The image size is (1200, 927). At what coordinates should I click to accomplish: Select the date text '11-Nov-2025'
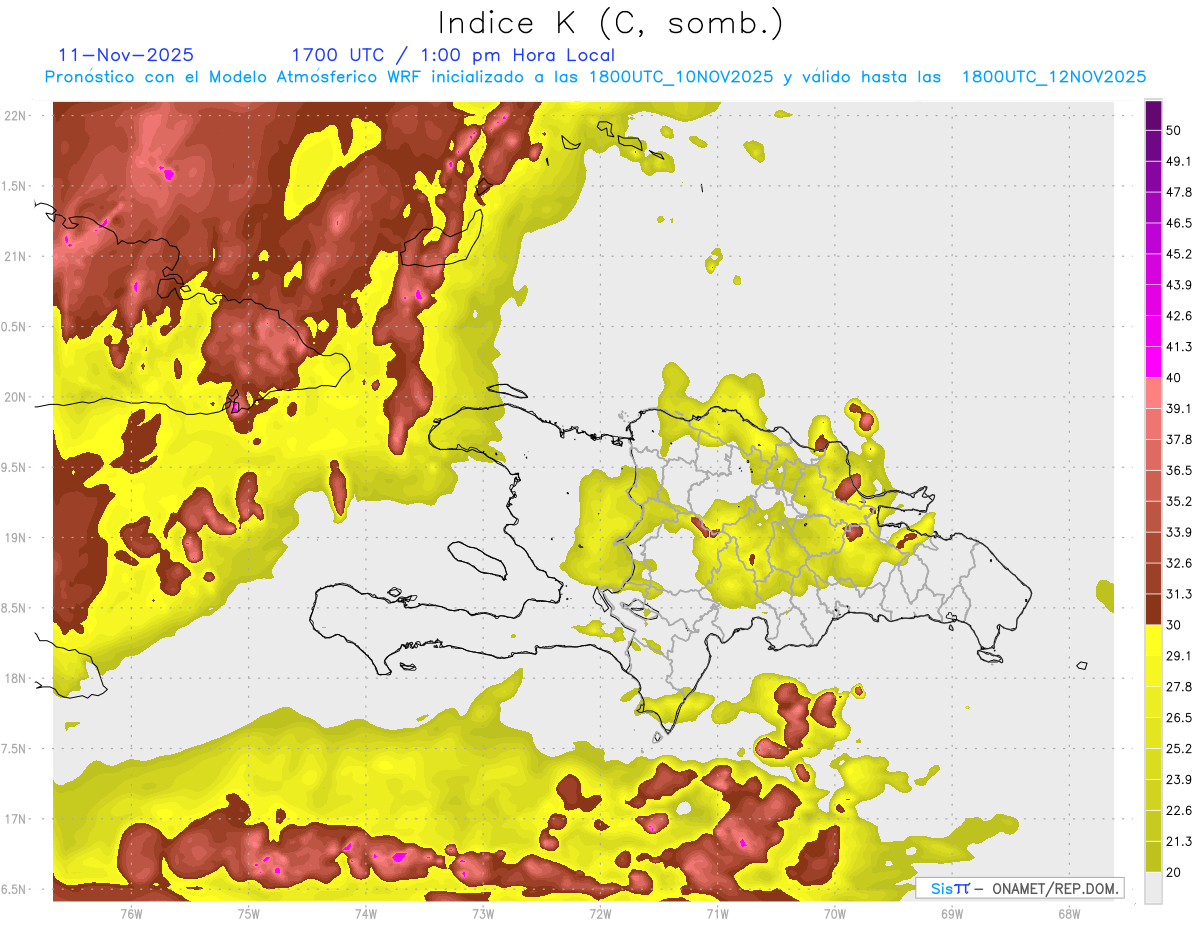126,55
